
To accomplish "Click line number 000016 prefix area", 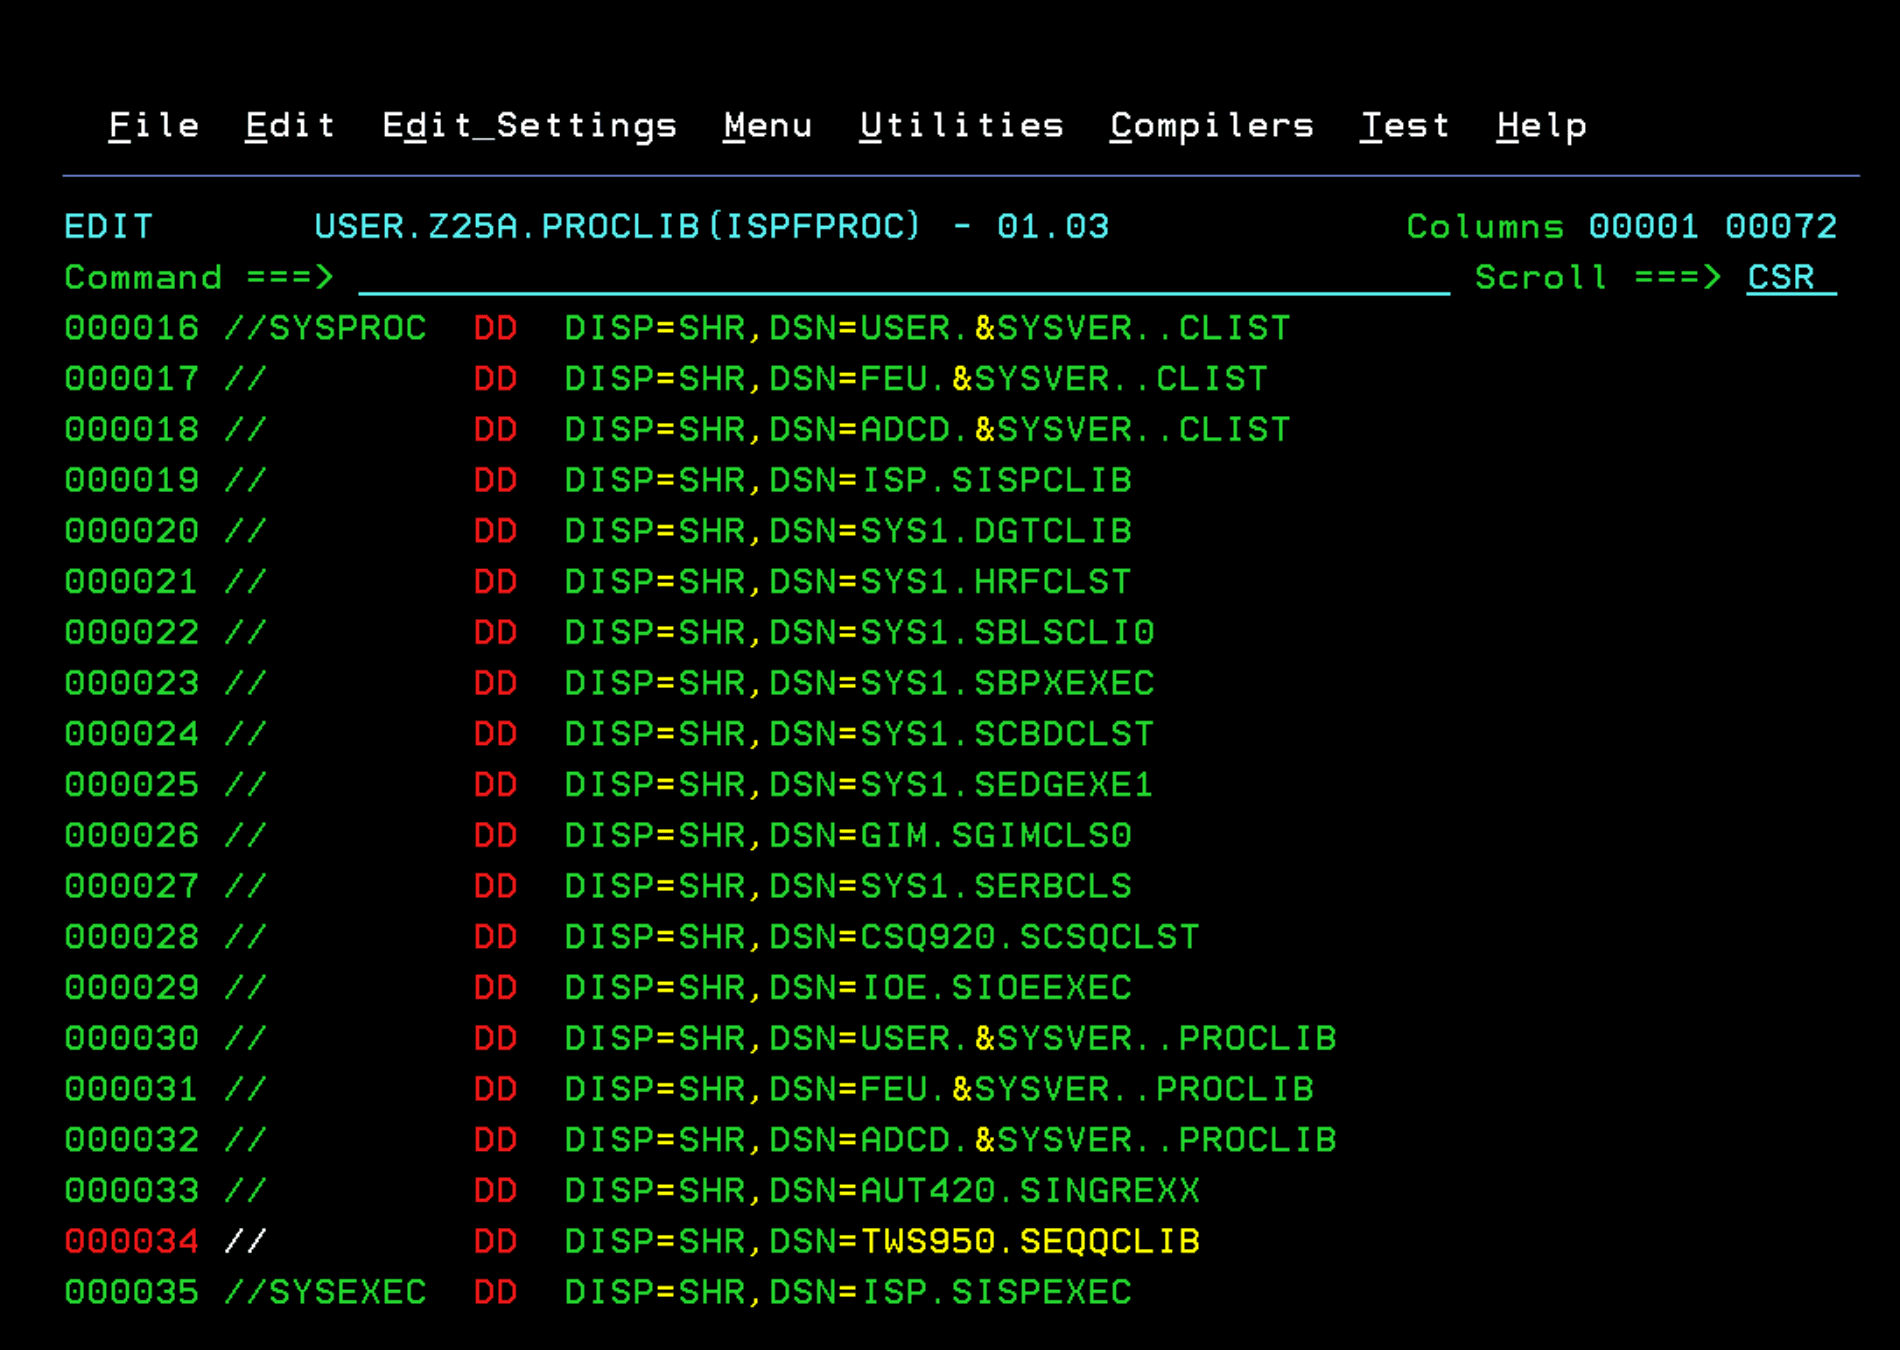I will click(x=131, y=329).
